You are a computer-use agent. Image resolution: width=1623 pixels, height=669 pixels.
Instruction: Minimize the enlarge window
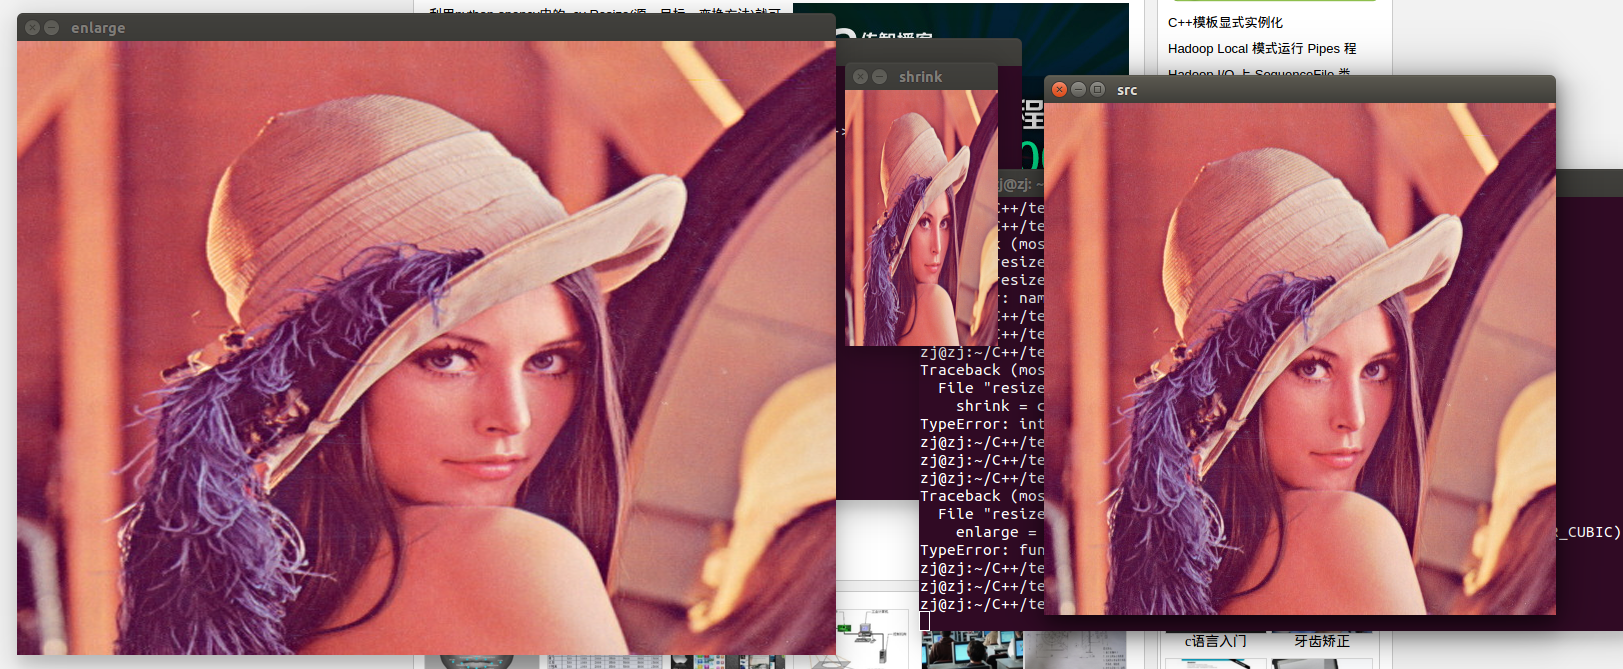51,28
